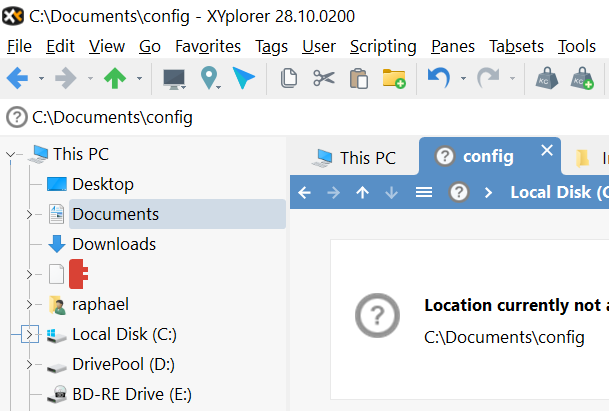The image size is (609, 411).
Task: Select Downloads in the folder tree
Action: coord(113,244)
